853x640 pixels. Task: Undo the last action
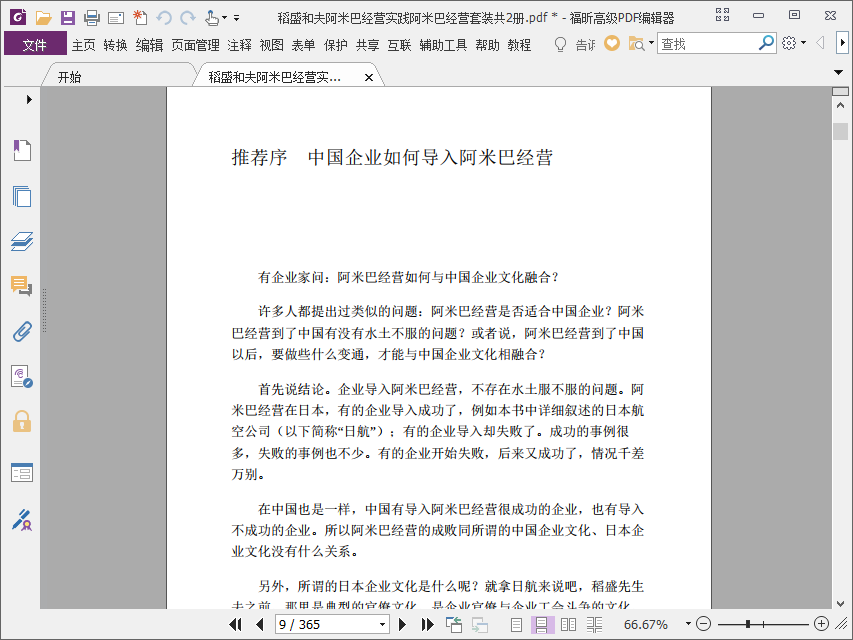point(164,18)
